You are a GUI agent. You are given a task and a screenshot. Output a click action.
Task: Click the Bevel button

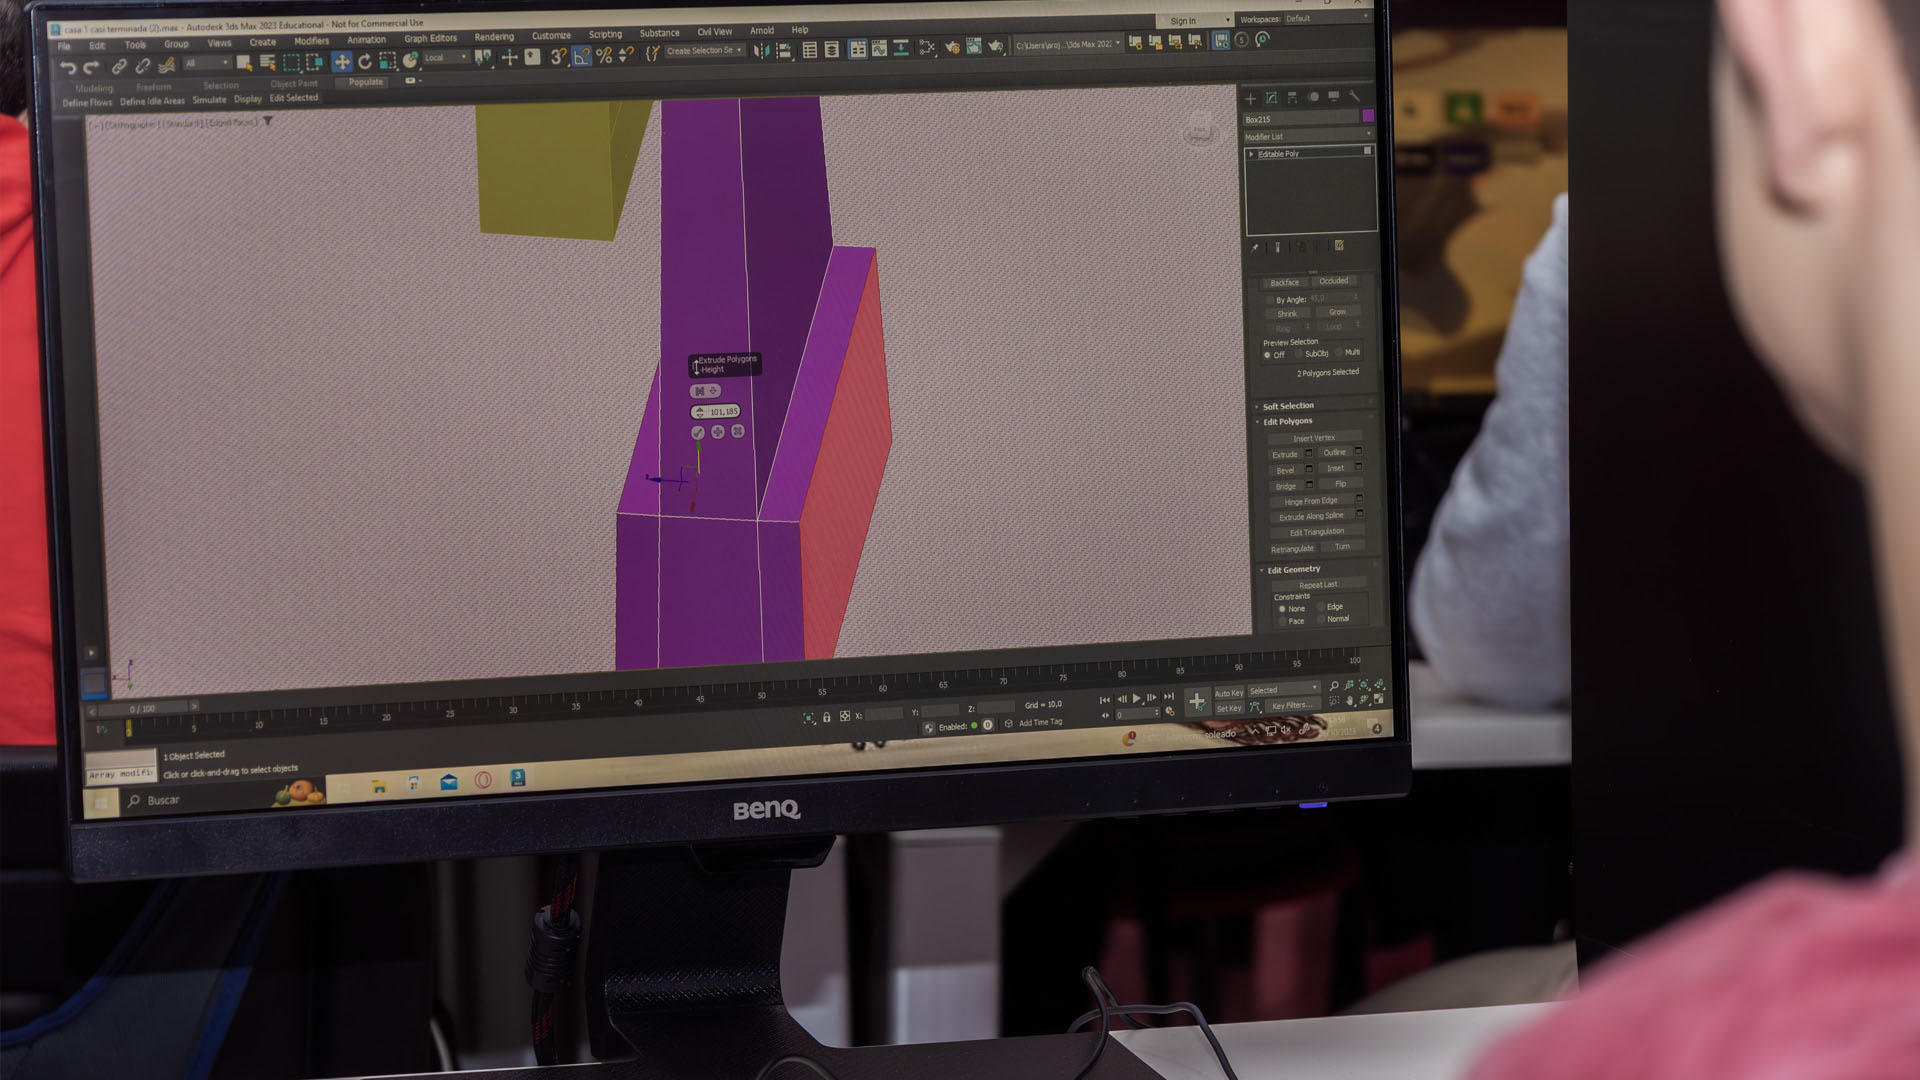pyautogui.click(x=1285, y=470)
